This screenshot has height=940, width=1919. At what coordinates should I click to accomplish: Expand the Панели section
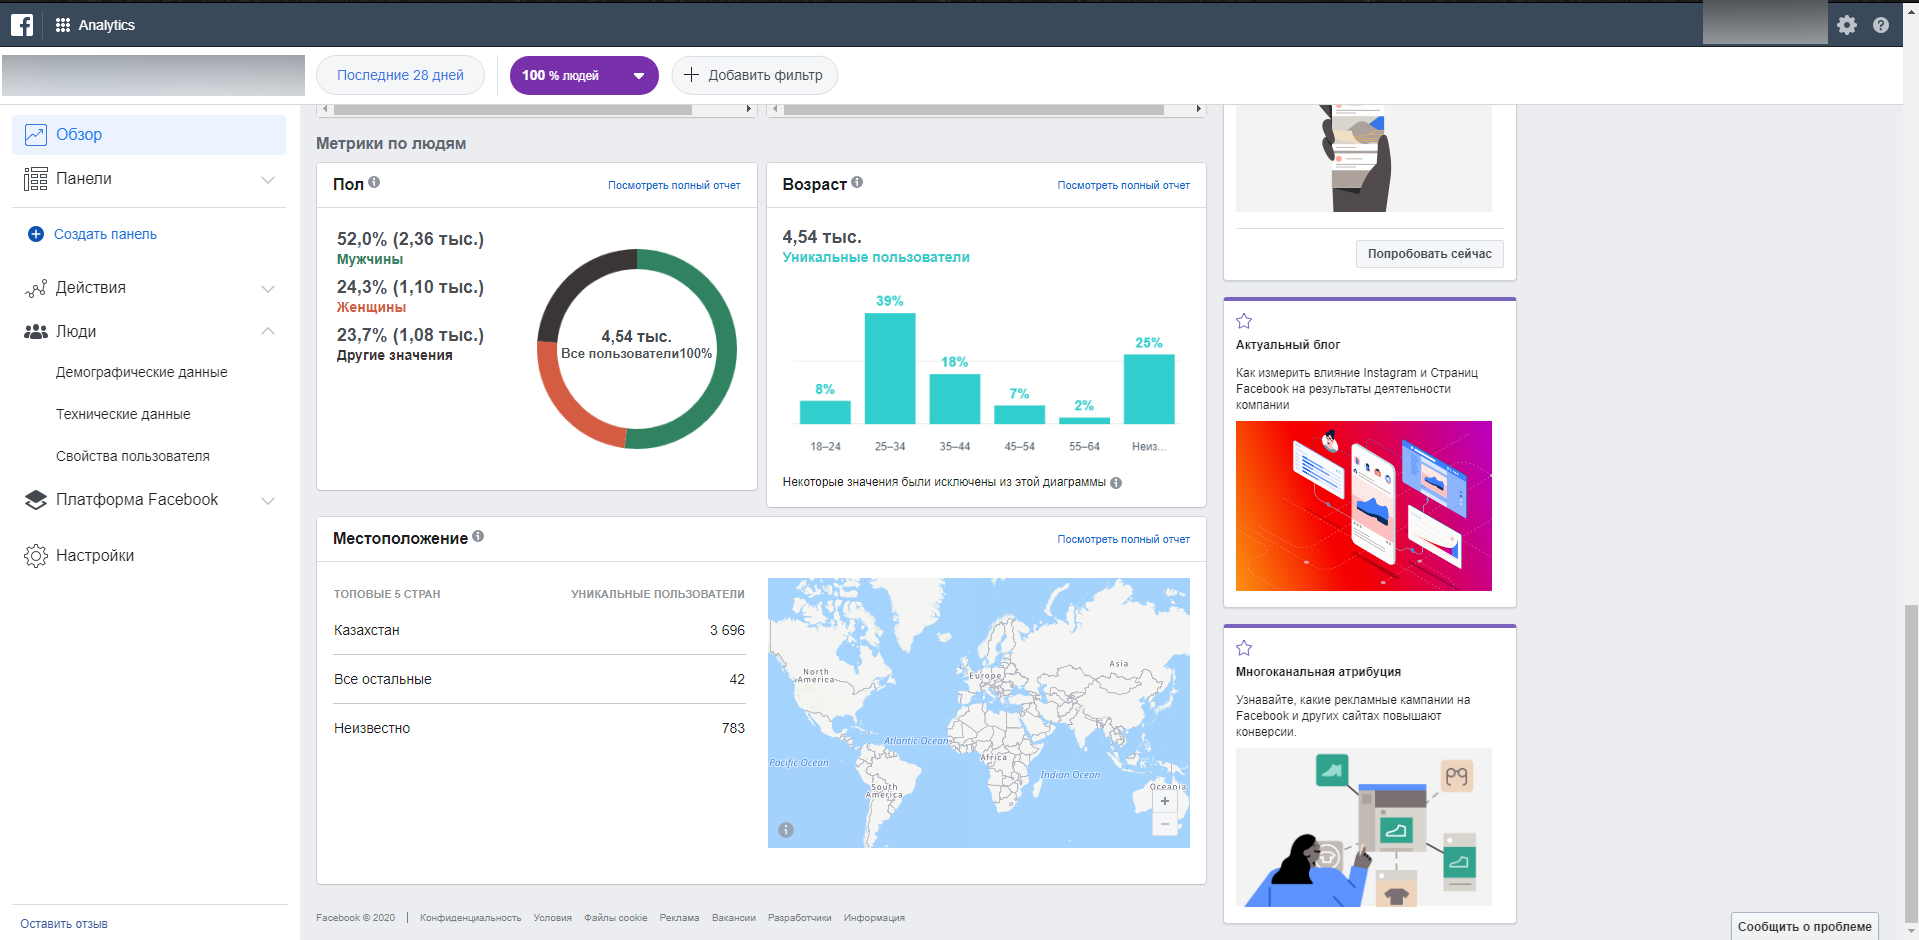267,179
